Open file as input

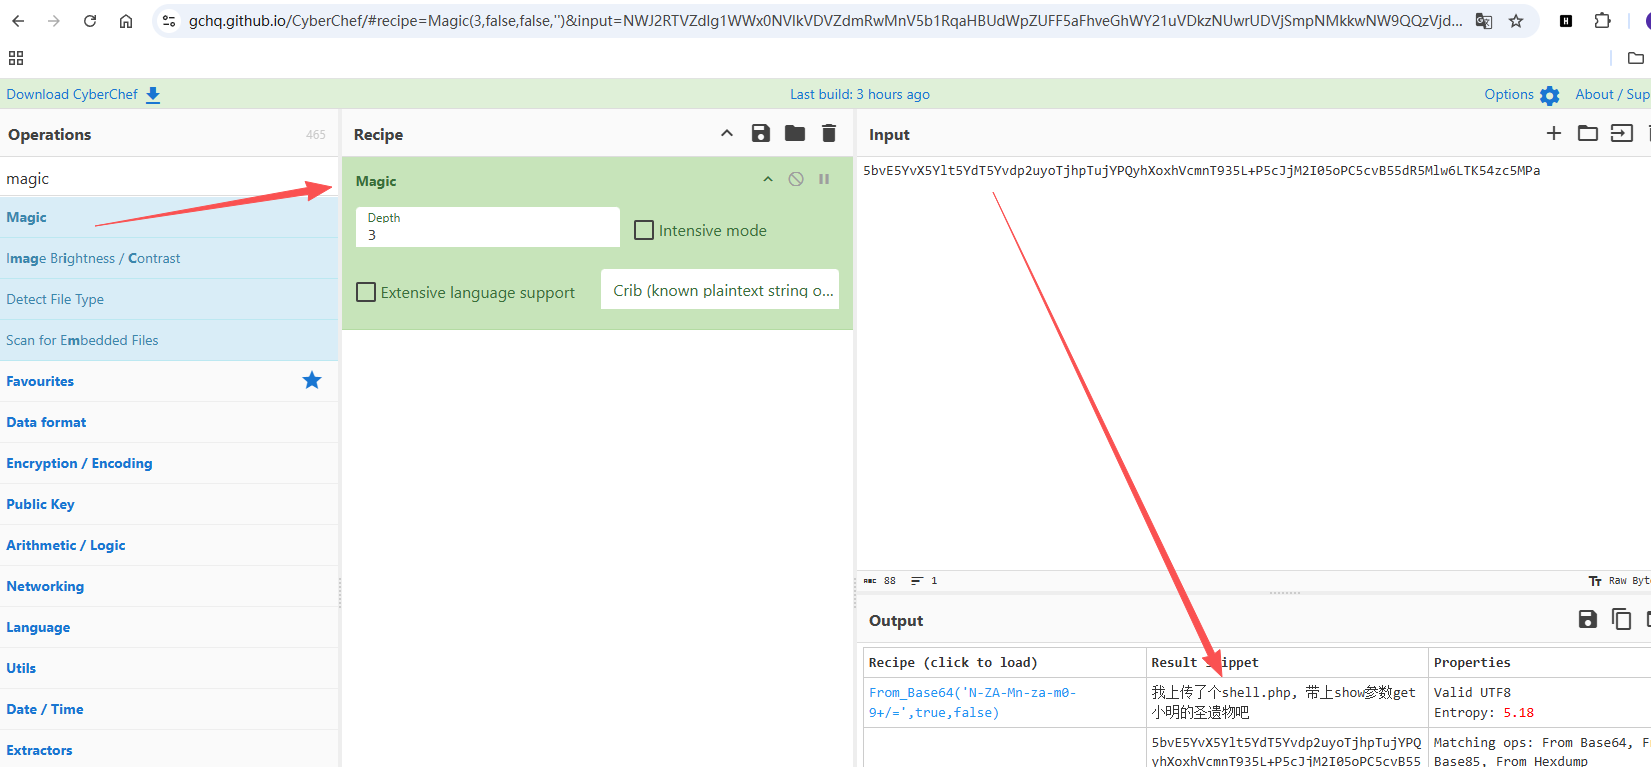click(x=1622, y=133)
